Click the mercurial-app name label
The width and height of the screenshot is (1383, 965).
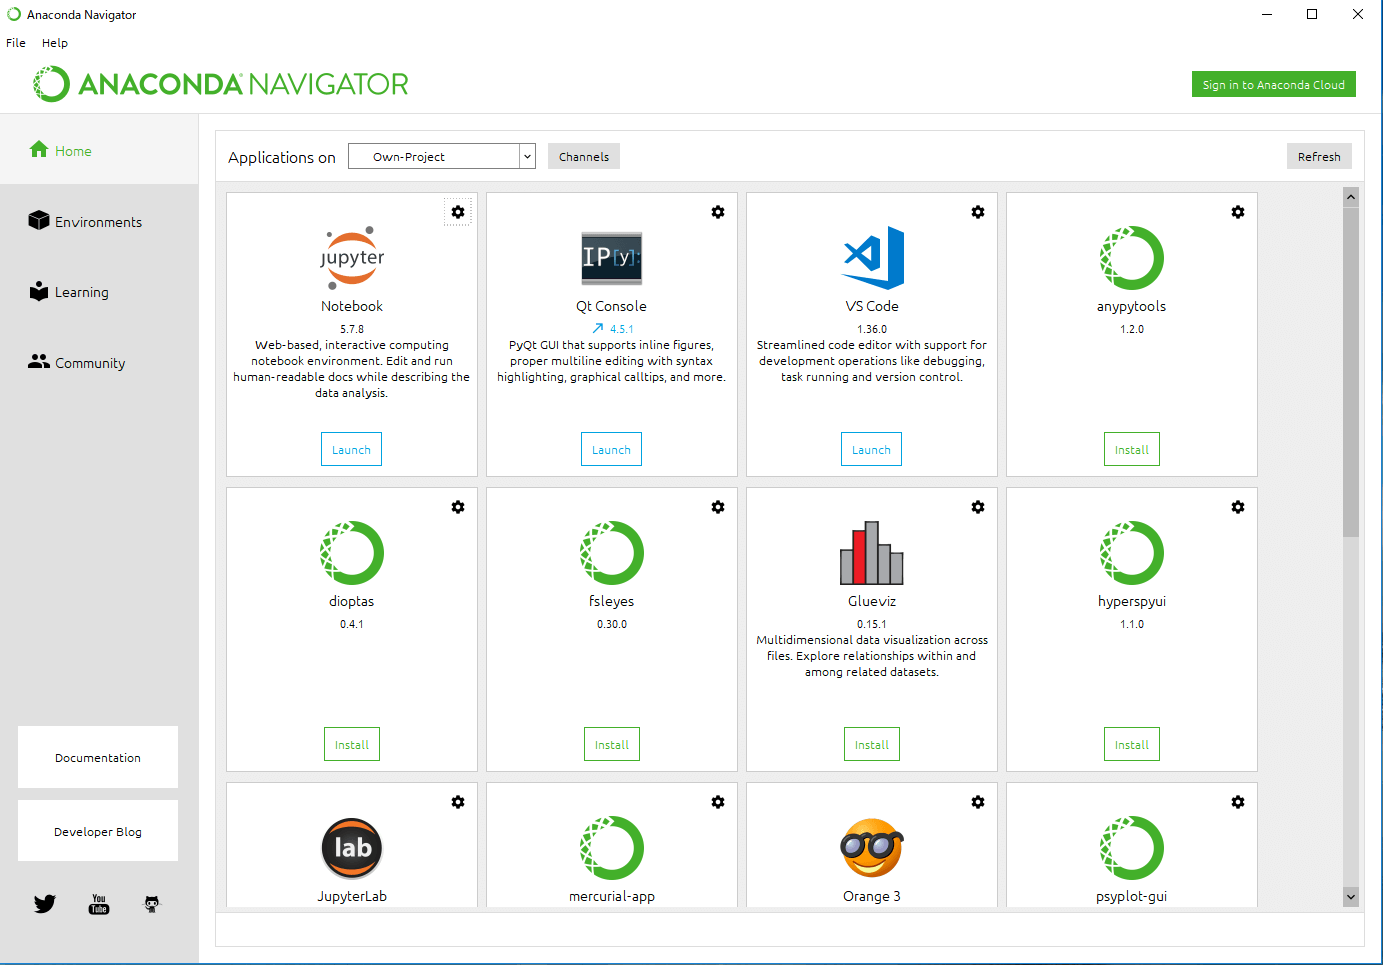click(x=612, y=896)
